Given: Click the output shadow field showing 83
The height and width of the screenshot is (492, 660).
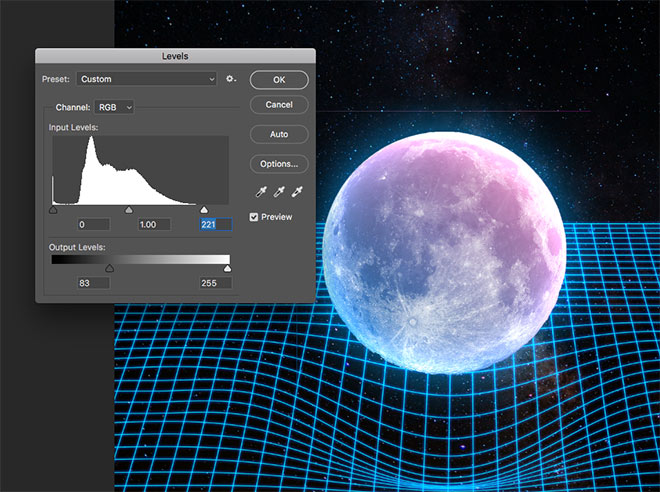Looking at the screenshot, I should (93, 283).
